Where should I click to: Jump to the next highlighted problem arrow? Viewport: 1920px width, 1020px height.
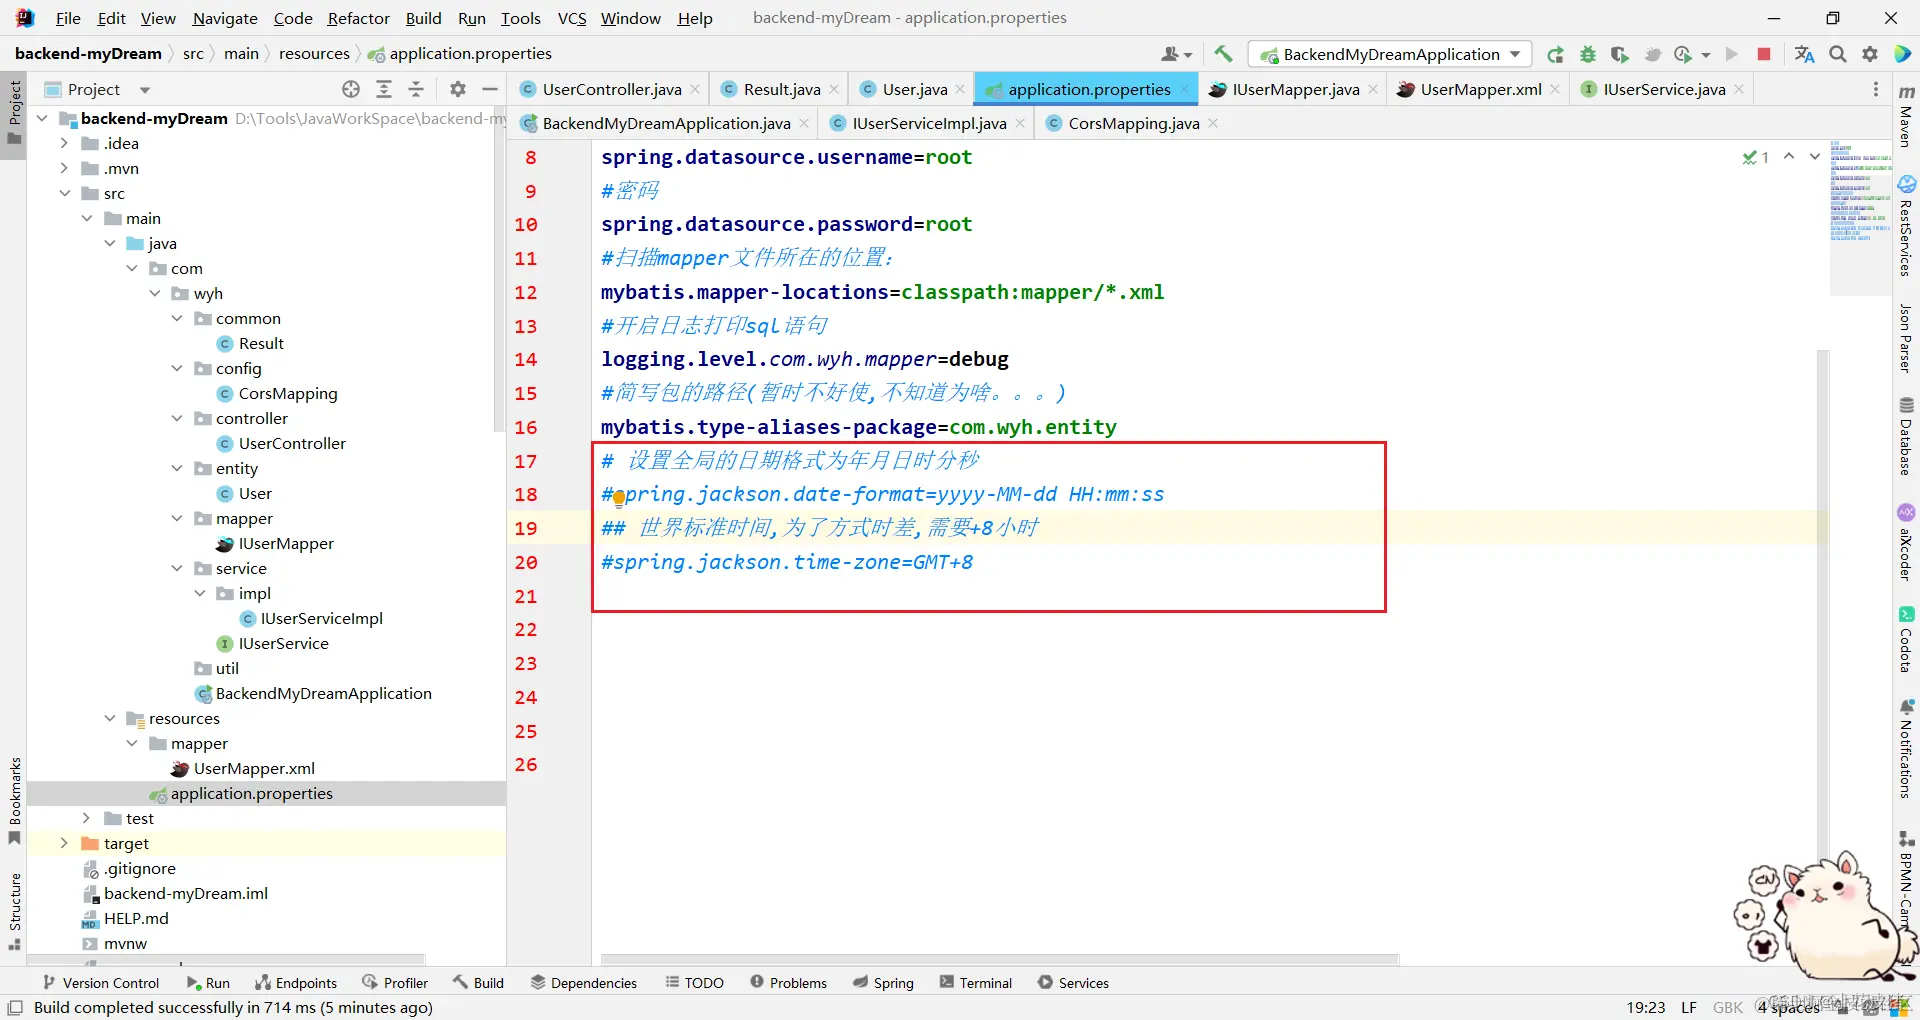tap(1815, 157)
